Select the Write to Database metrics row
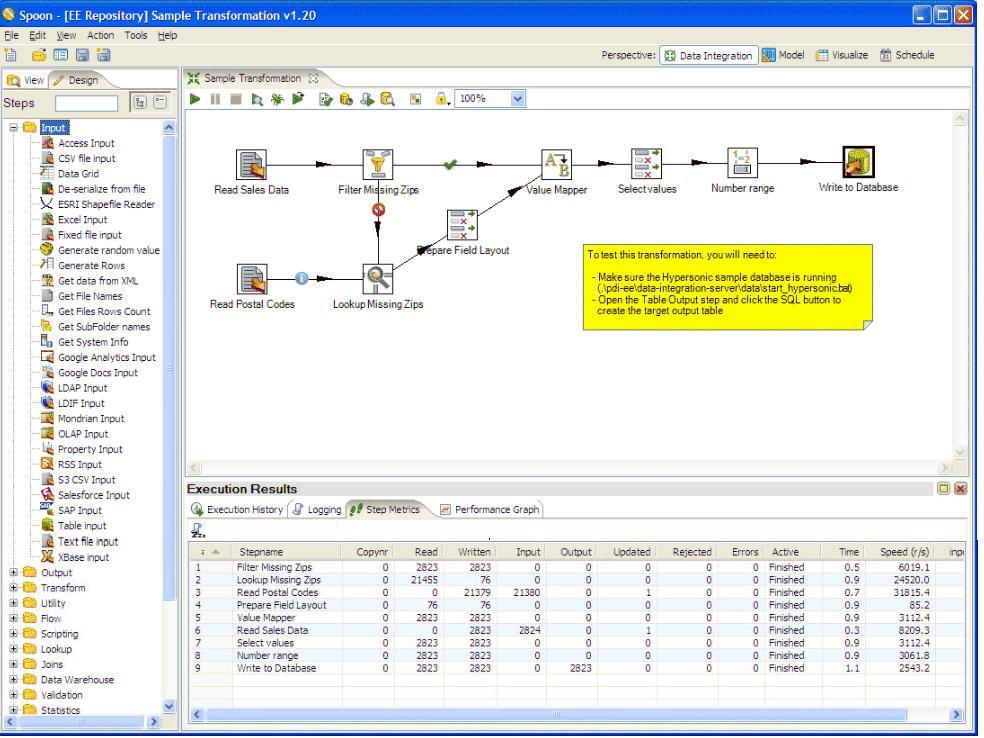 pos(576,668)
